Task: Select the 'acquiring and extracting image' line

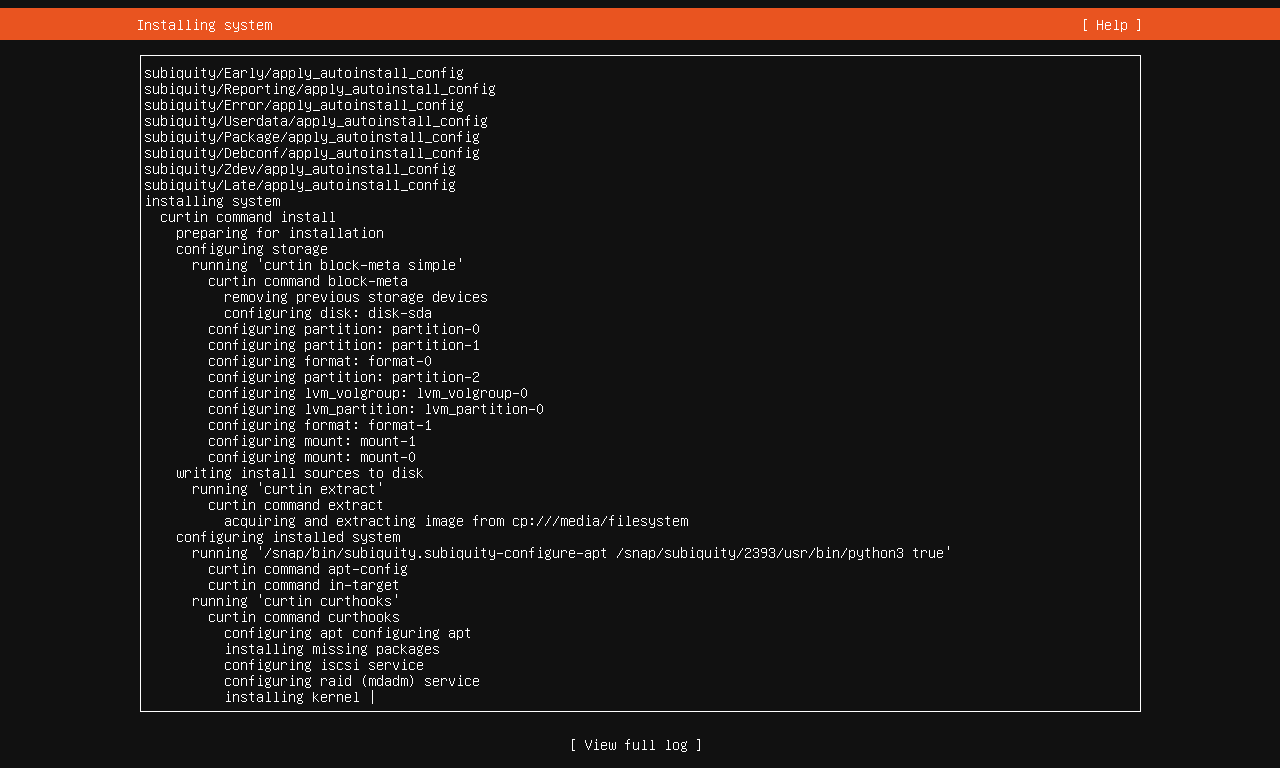Action: pos(455,521)
